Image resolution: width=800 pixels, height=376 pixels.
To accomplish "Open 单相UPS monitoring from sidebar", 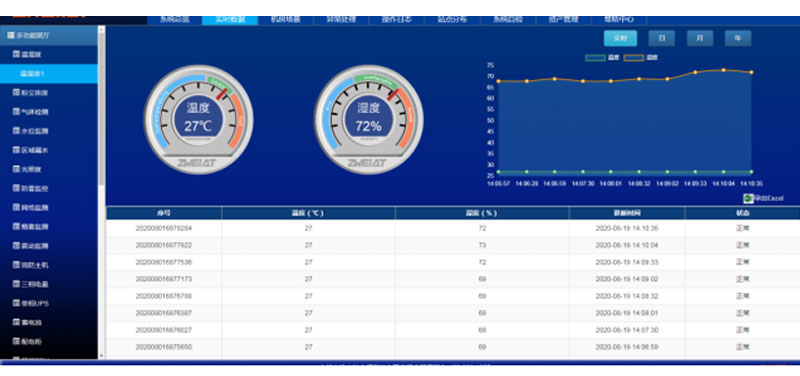I will pyautogui.click(x=31, y=304).
